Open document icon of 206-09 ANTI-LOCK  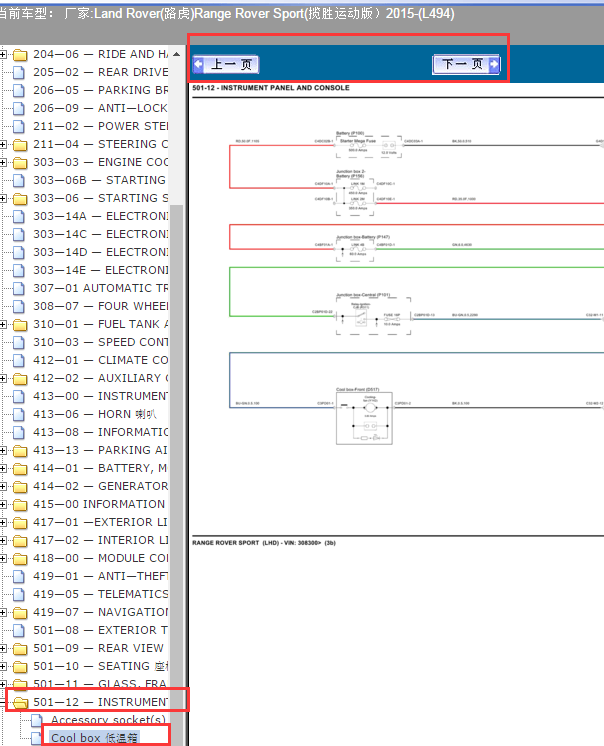[19, 108]
